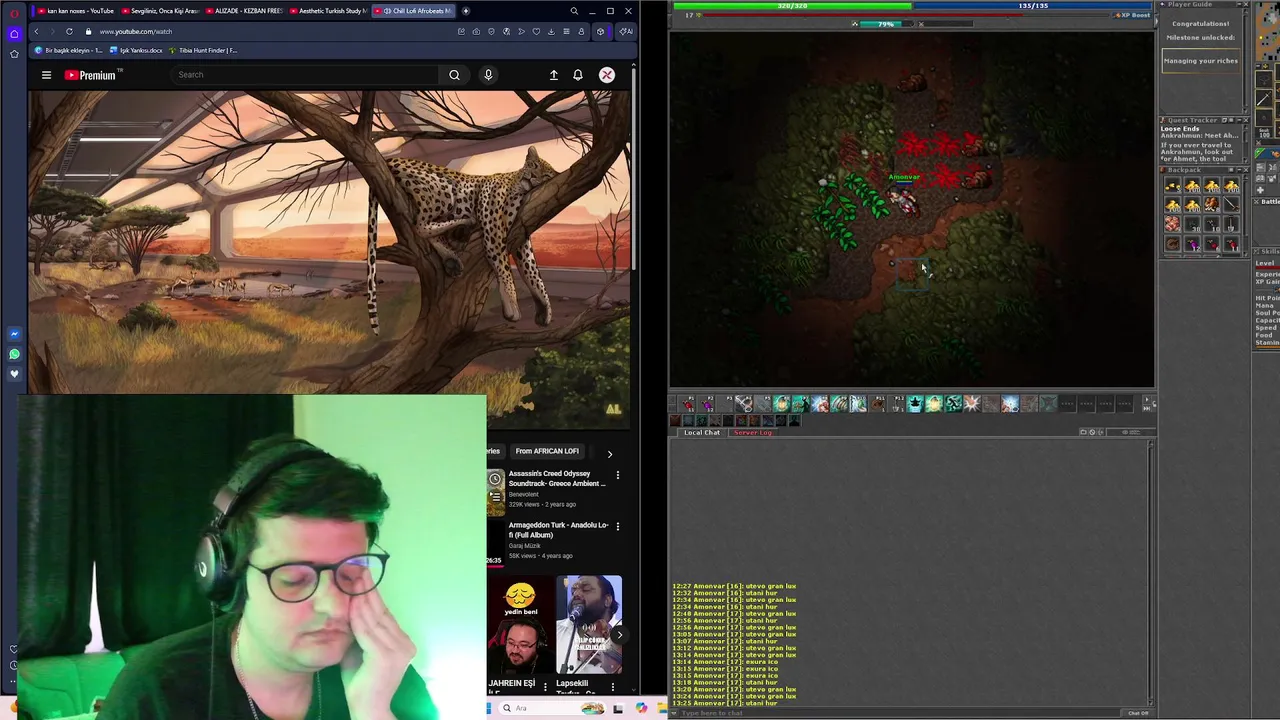This screenshot has width=1280, height=720.
Task: Select first gold coin stack in Backpack
Action: (x=1173, y=186)
